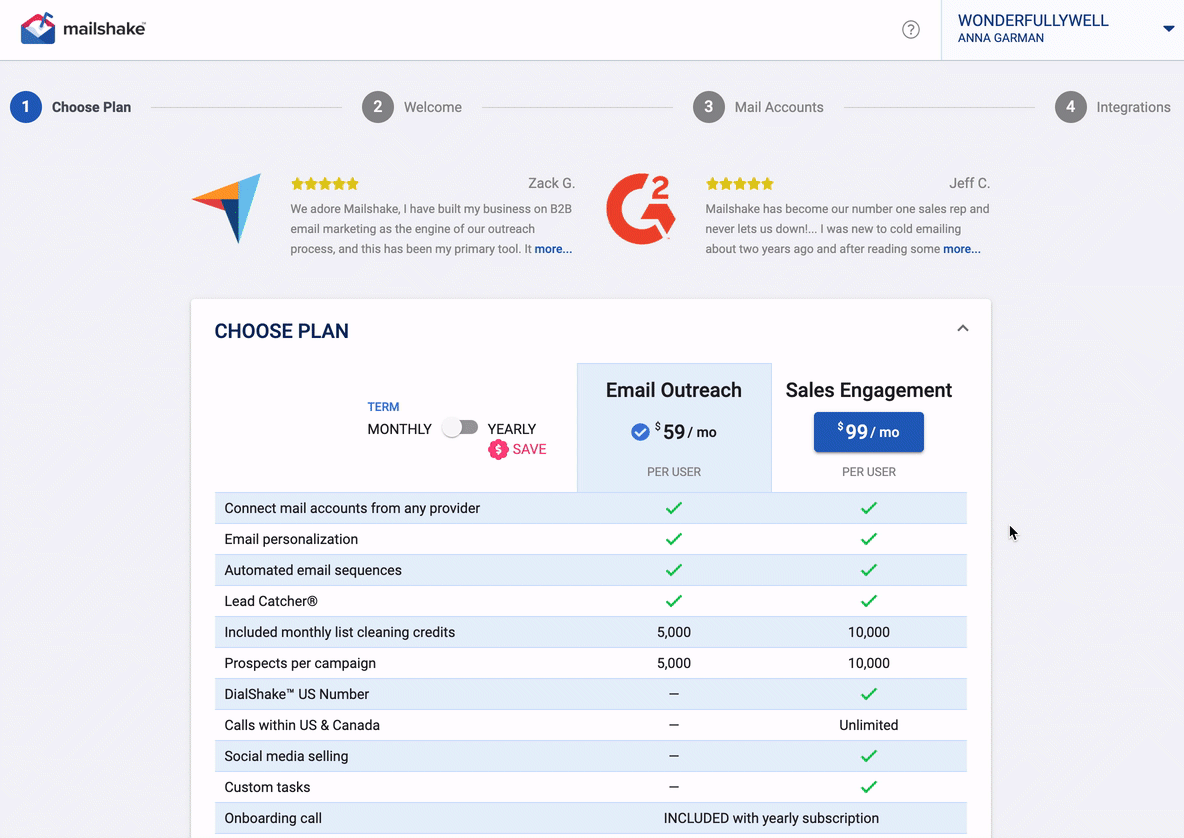This screenshot has width=1184, height=838.
Task: Click 'Calls within US & Canada' row label
Action: tap(302, 725)
